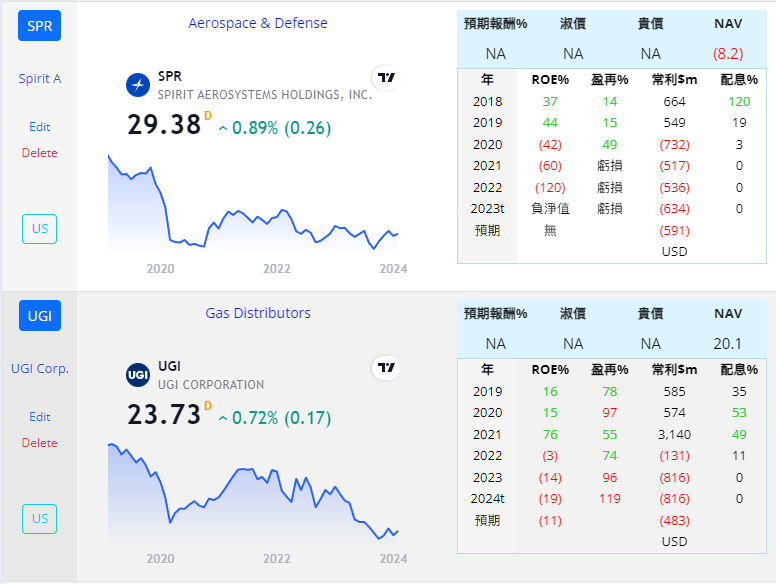Click the SPR table ROE% column header
This screenshot has height=584, width=776.
550,80
